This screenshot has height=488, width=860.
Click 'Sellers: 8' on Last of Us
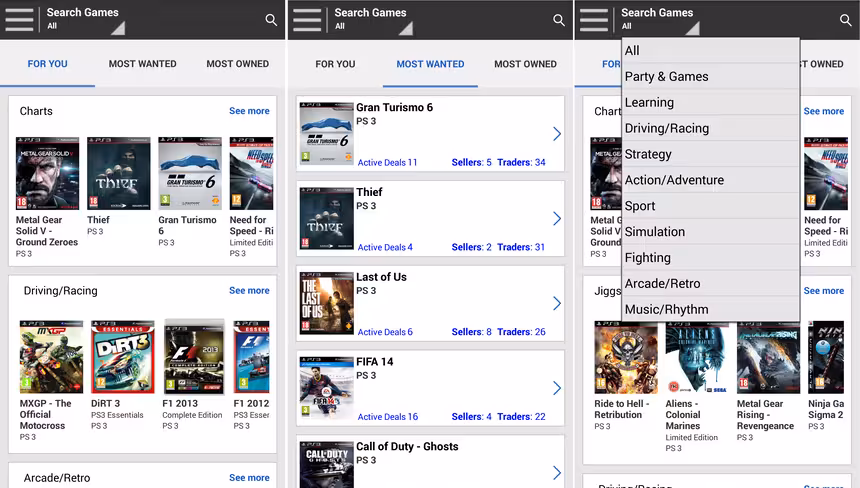(472, 332)
